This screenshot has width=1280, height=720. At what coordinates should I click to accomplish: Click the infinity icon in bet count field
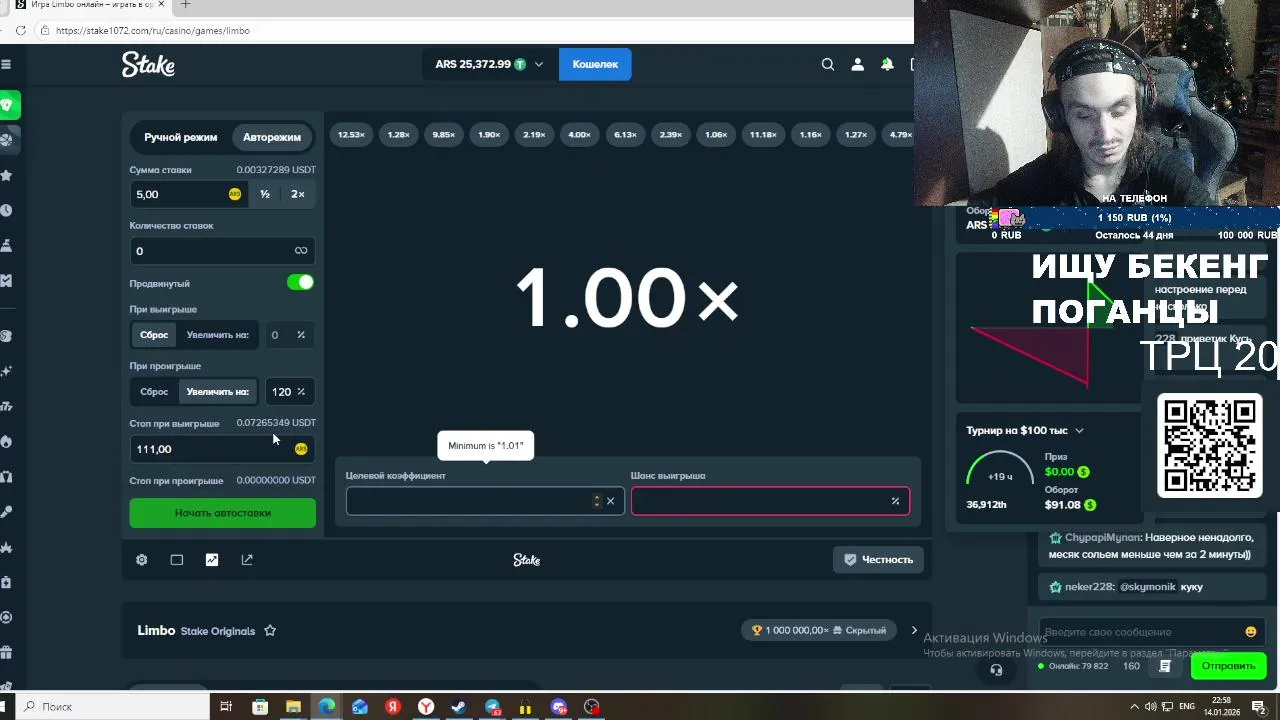coord(301,251)
